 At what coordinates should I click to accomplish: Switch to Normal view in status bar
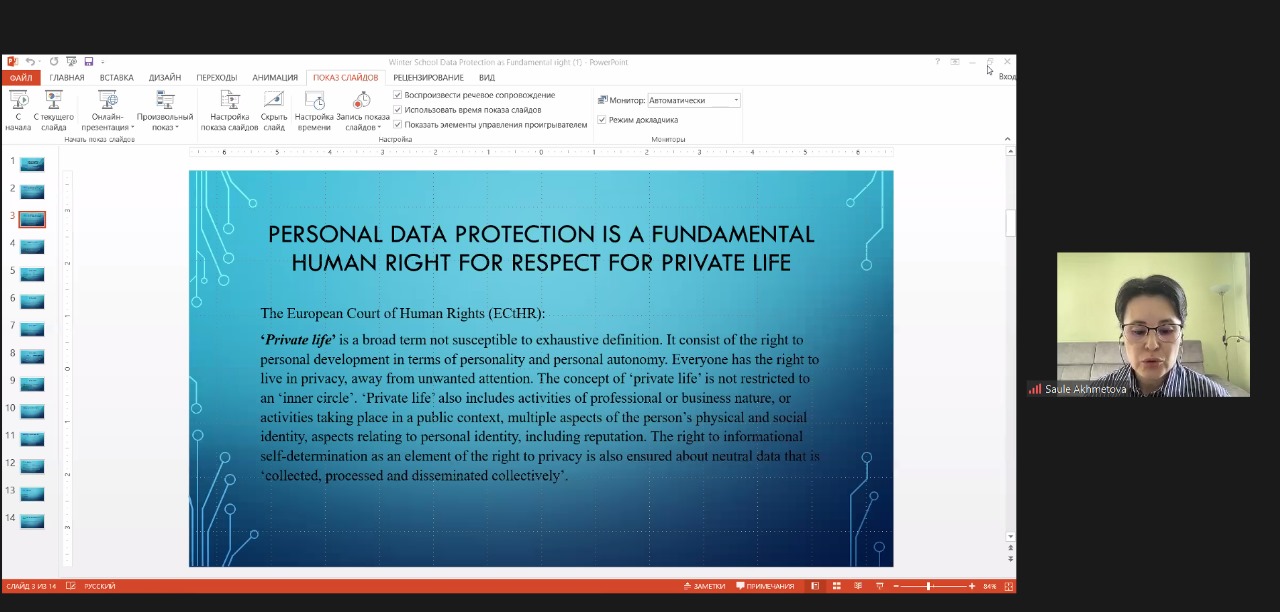tap(815, 586)
